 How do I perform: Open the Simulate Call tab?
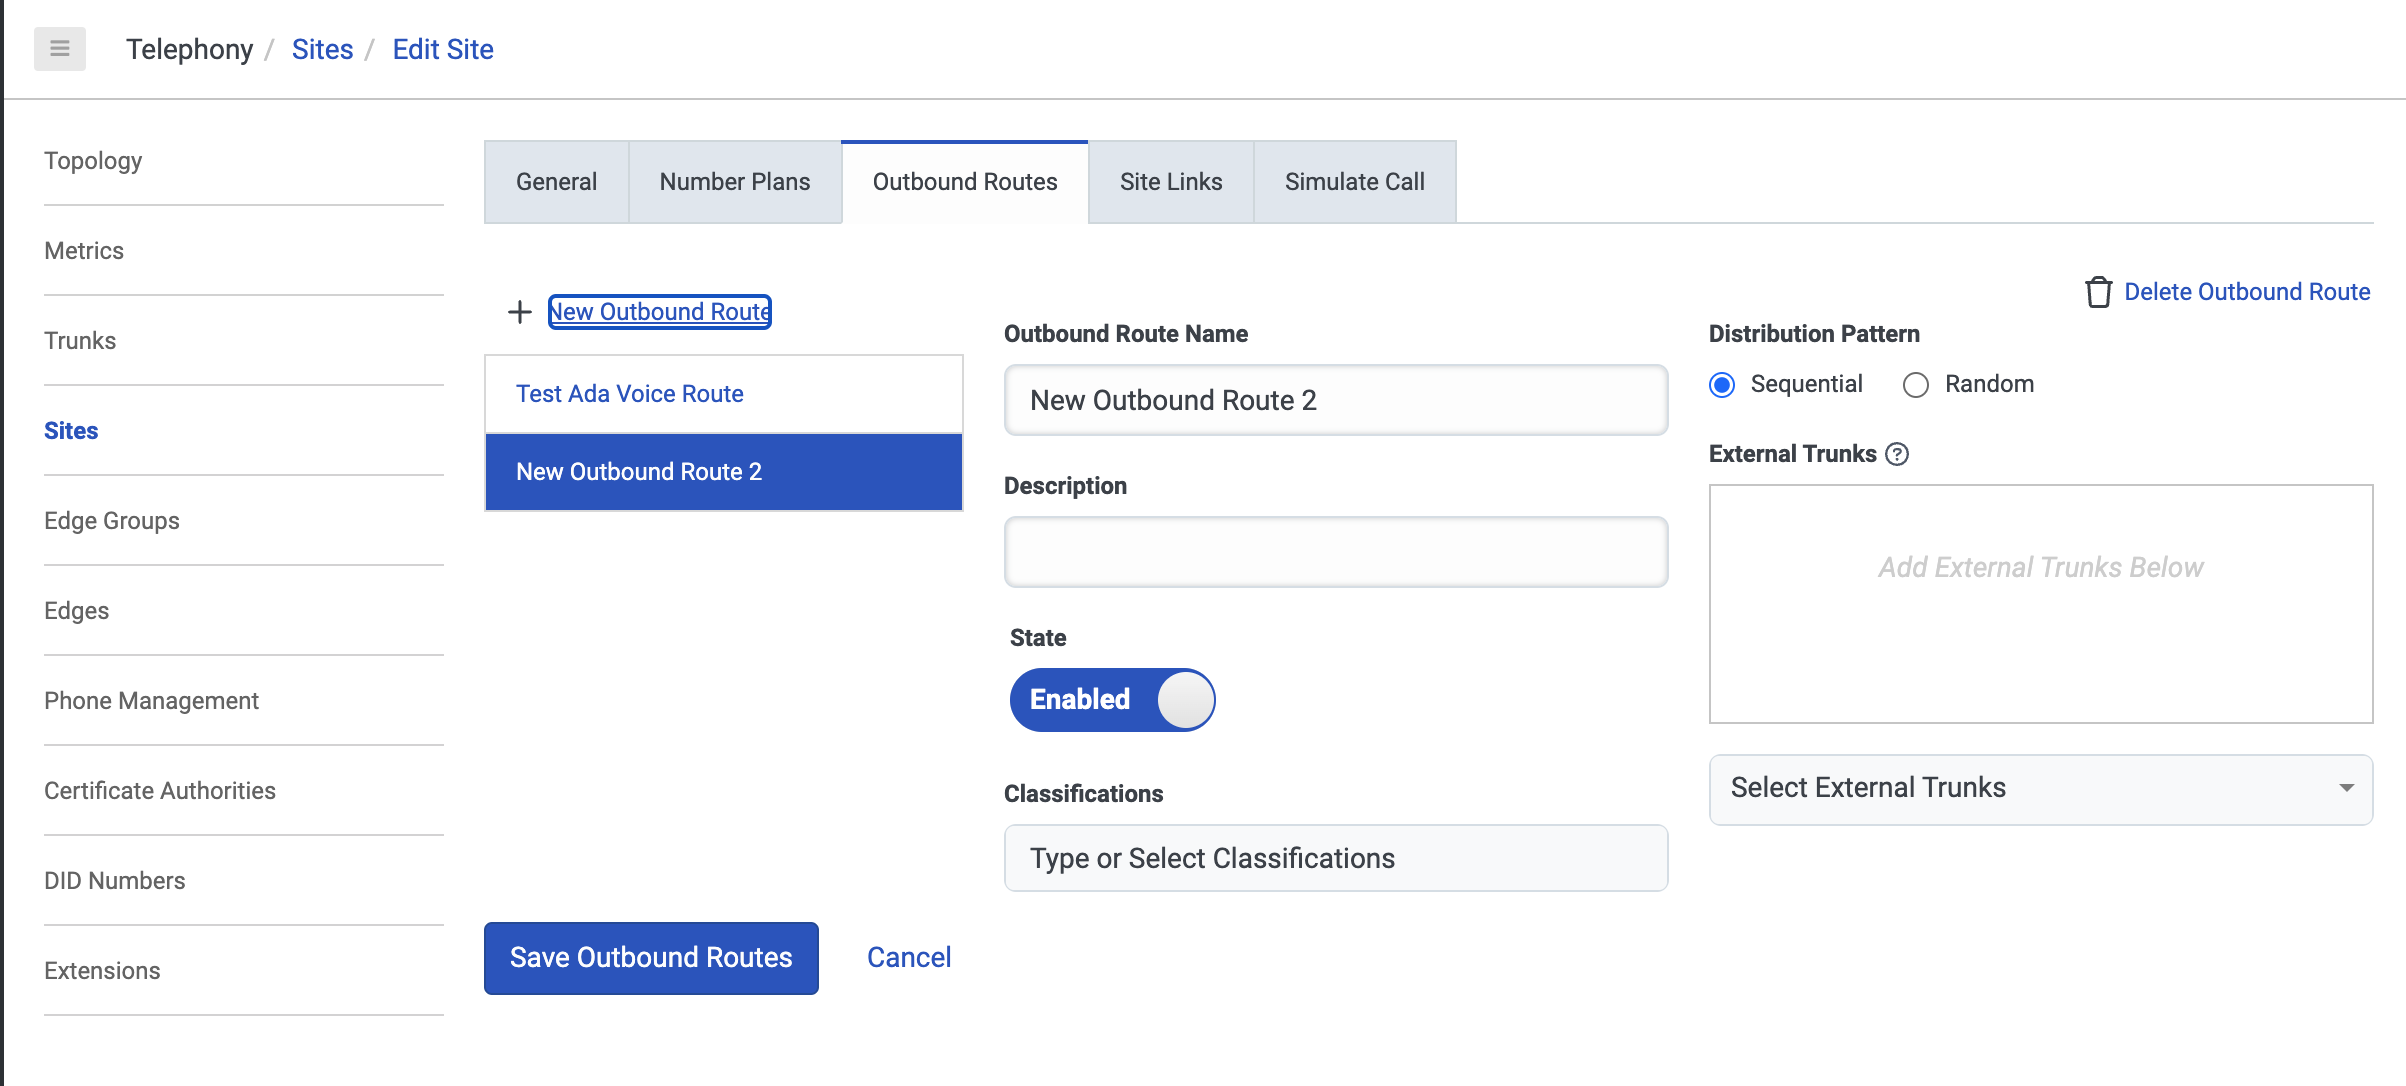1354,182
